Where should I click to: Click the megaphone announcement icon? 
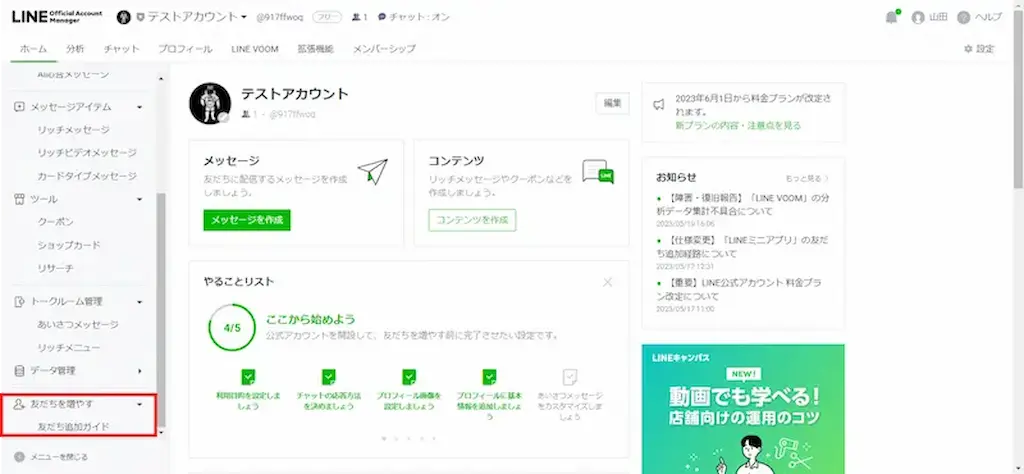pos(660,104)
